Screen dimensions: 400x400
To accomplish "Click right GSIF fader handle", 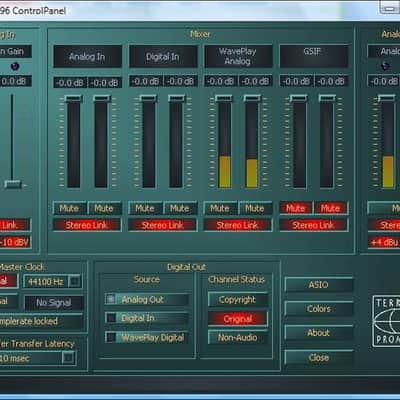I will click(x=327, y=98).
